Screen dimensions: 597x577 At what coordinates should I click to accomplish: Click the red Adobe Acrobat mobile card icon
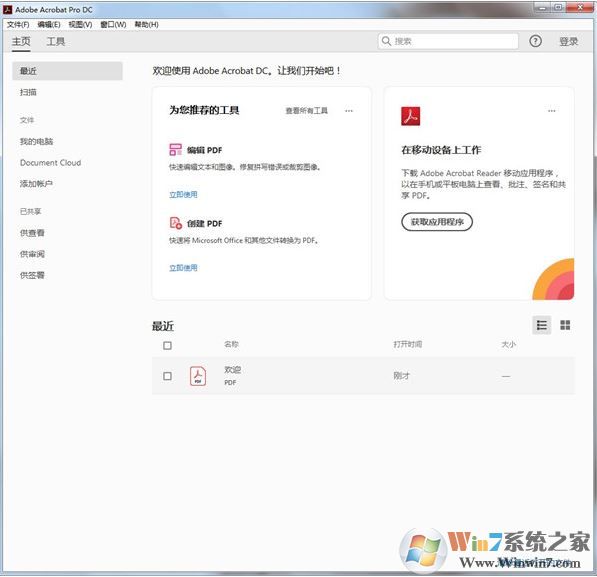tap(410, 116)
